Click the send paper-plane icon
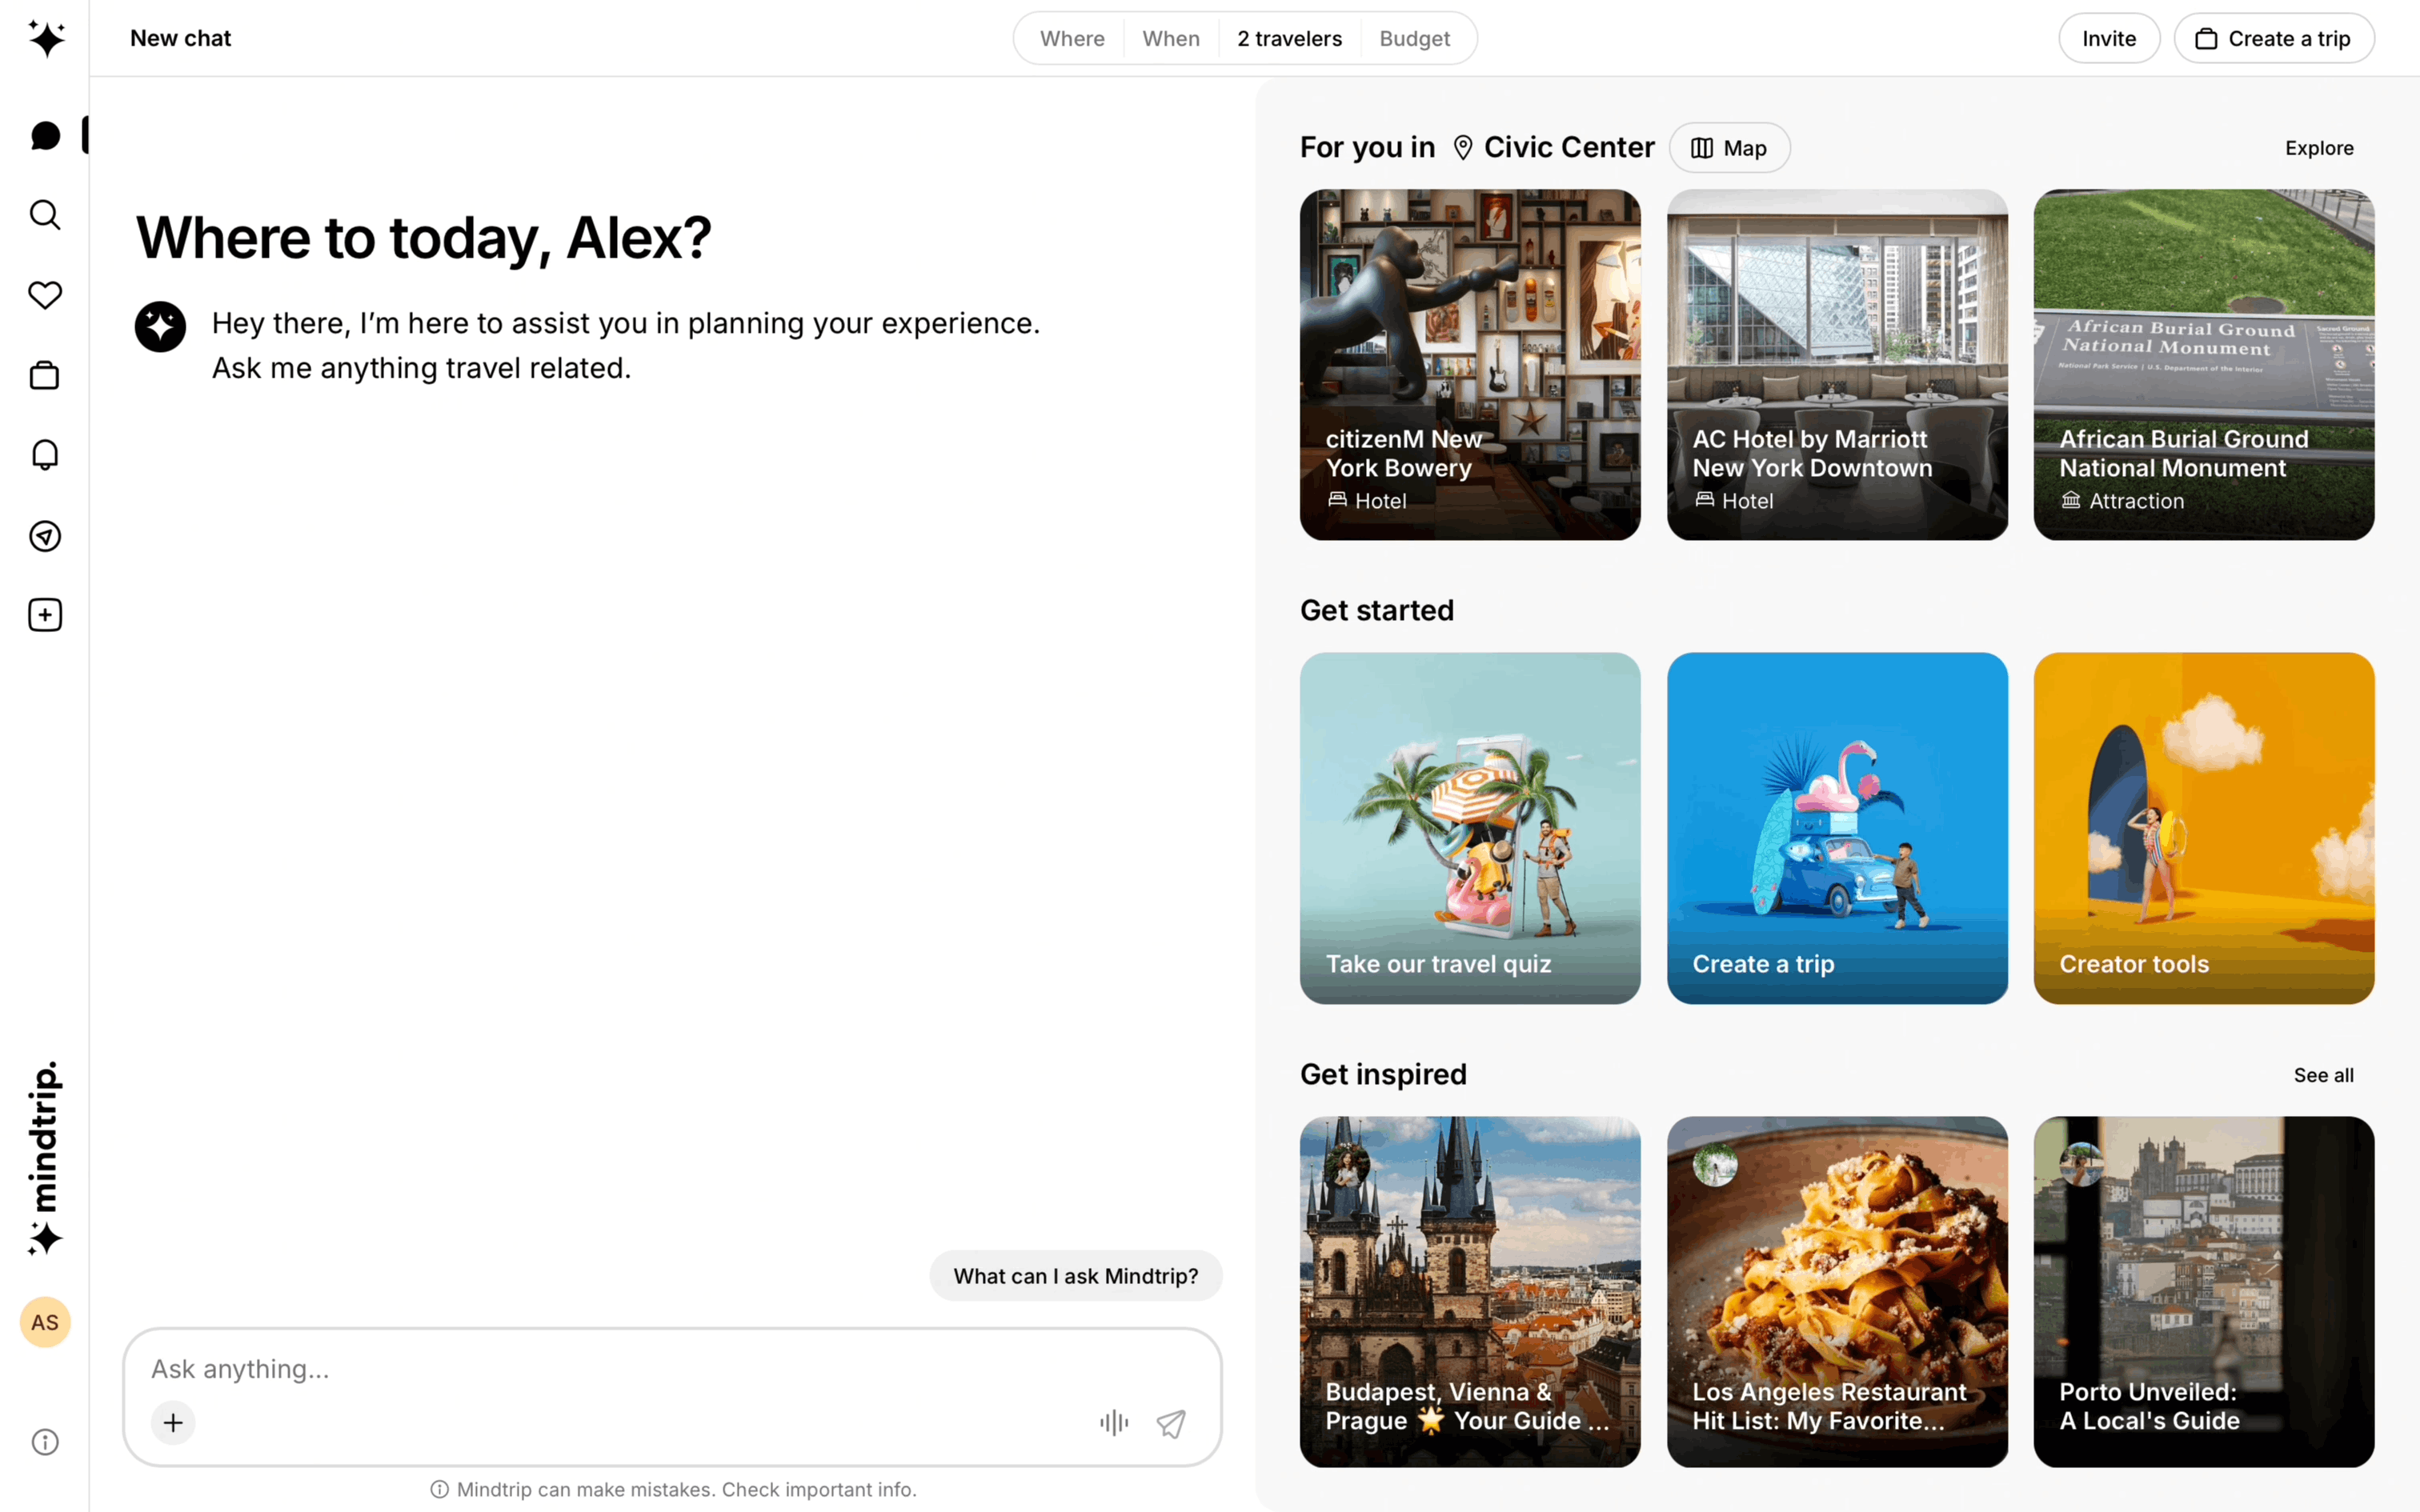The width and height of the screenshot is (2420, 1512). 1171,1422
